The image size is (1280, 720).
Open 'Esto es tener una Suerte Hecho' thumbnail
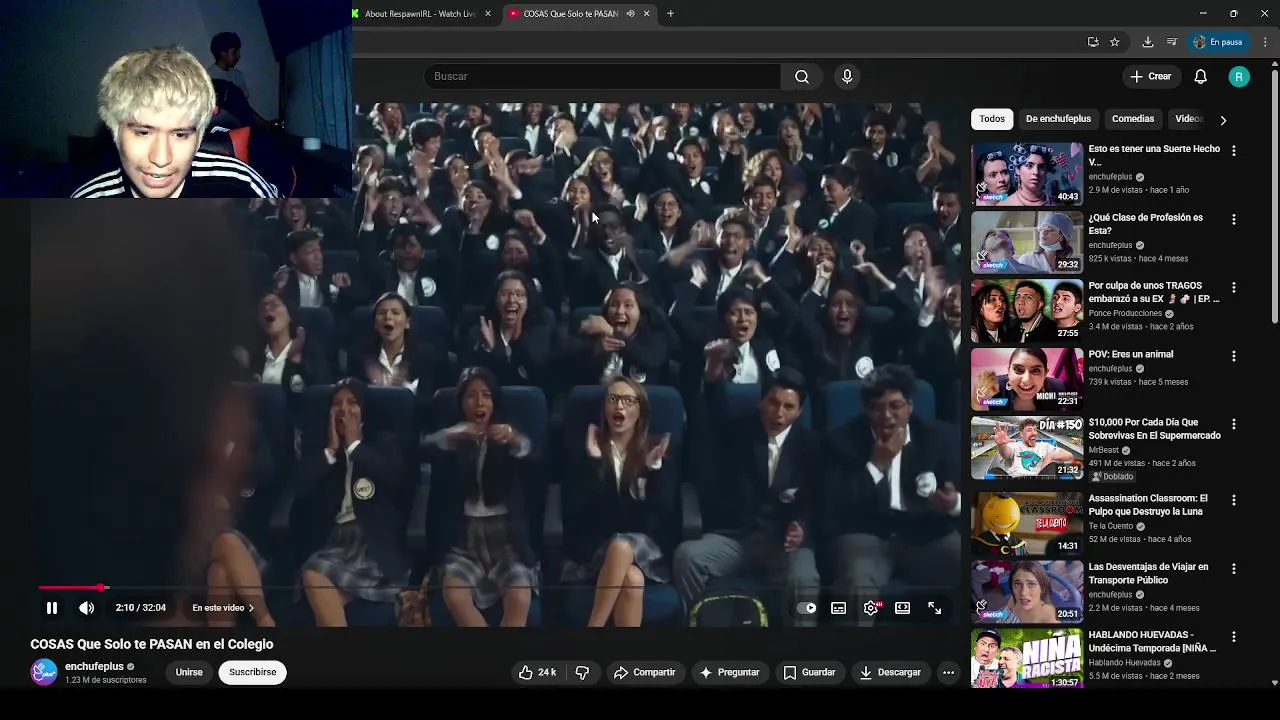point(1027,174)
